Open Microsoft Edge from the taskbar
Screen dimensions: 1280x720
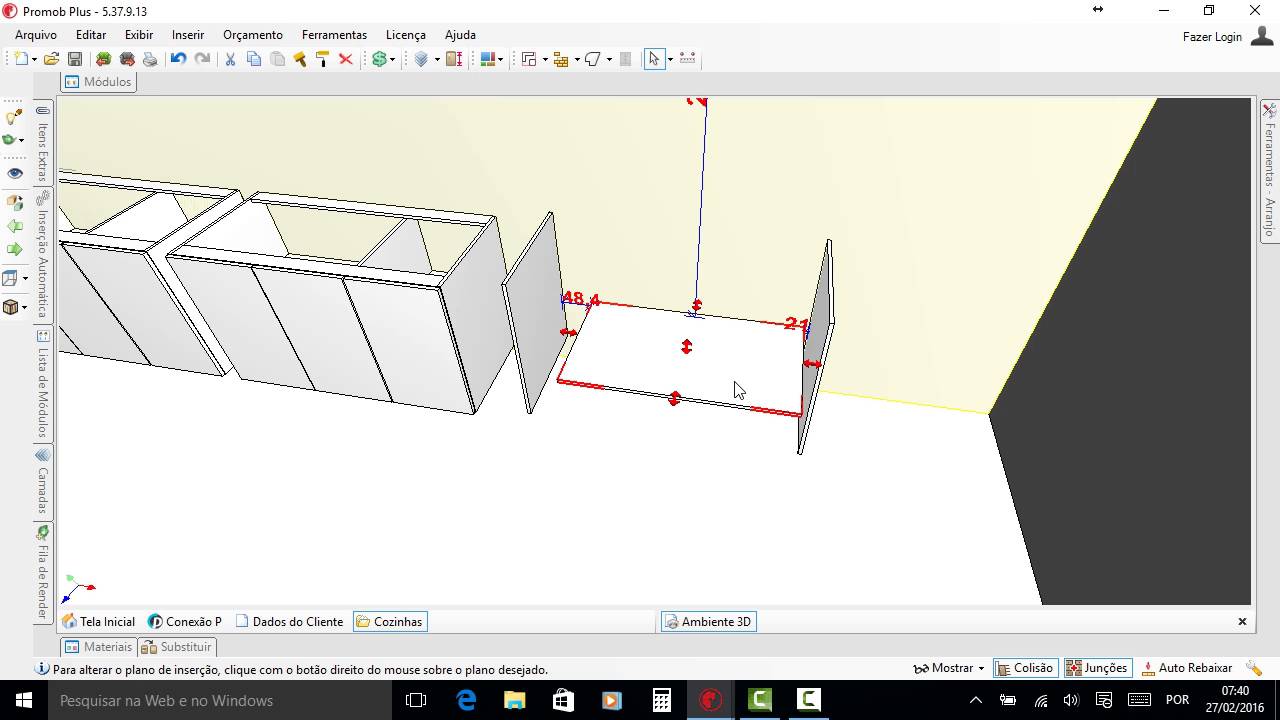coord(466,700)
